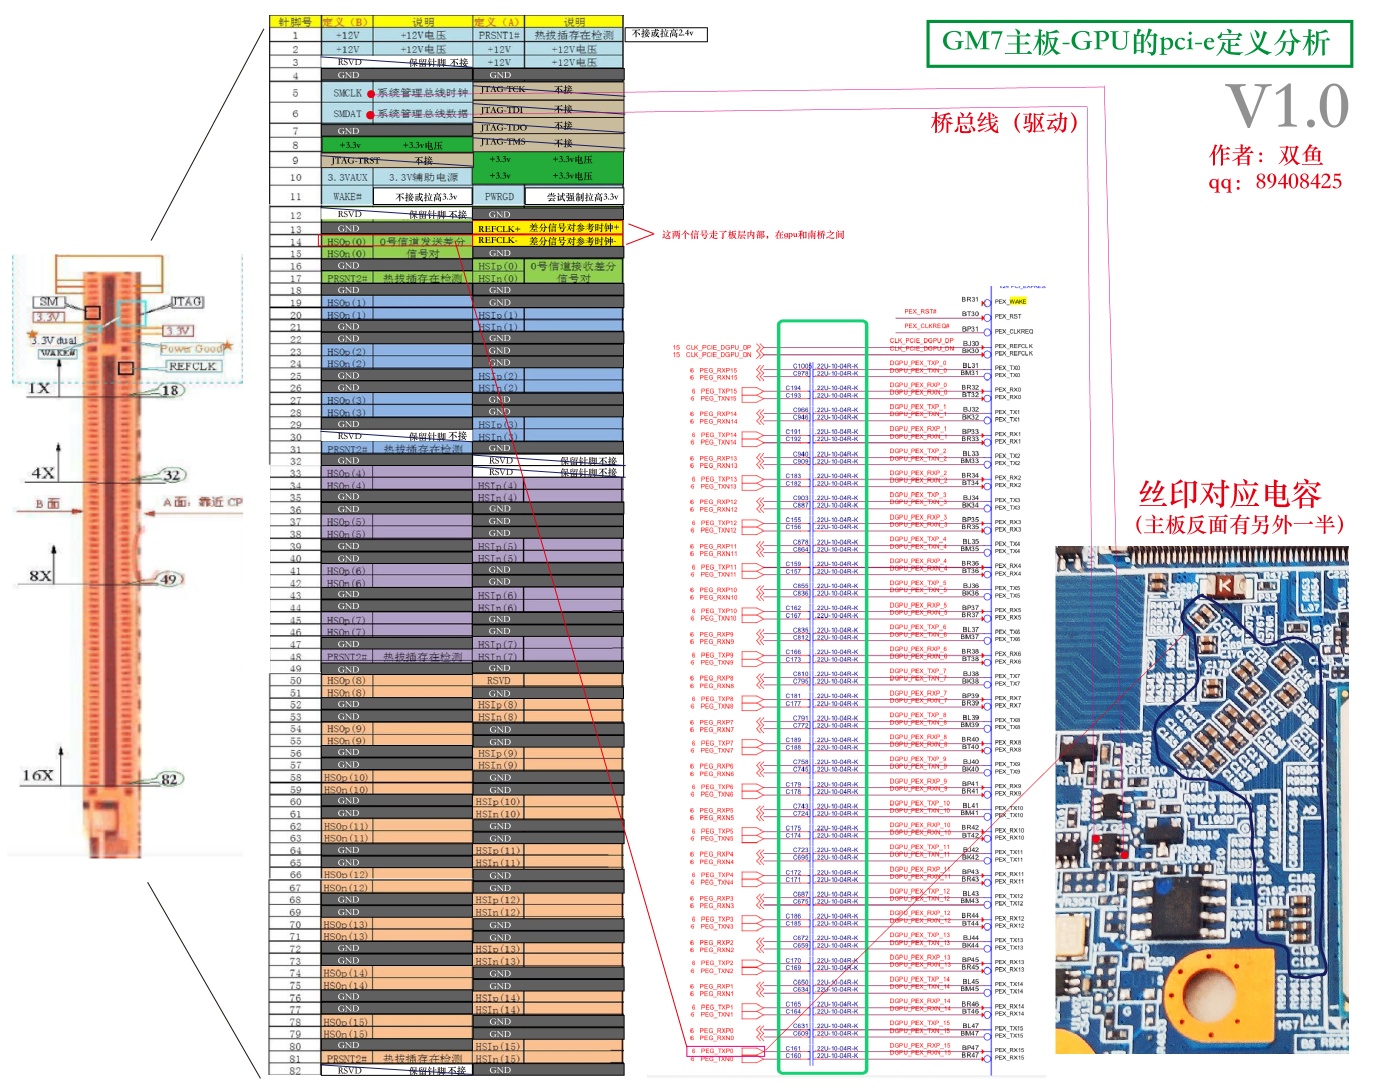This screenshot has width=1375, height=1090.
Task: Click the 'WAKE#' cell in pin row 11
Action: click(x=346, y=197)
